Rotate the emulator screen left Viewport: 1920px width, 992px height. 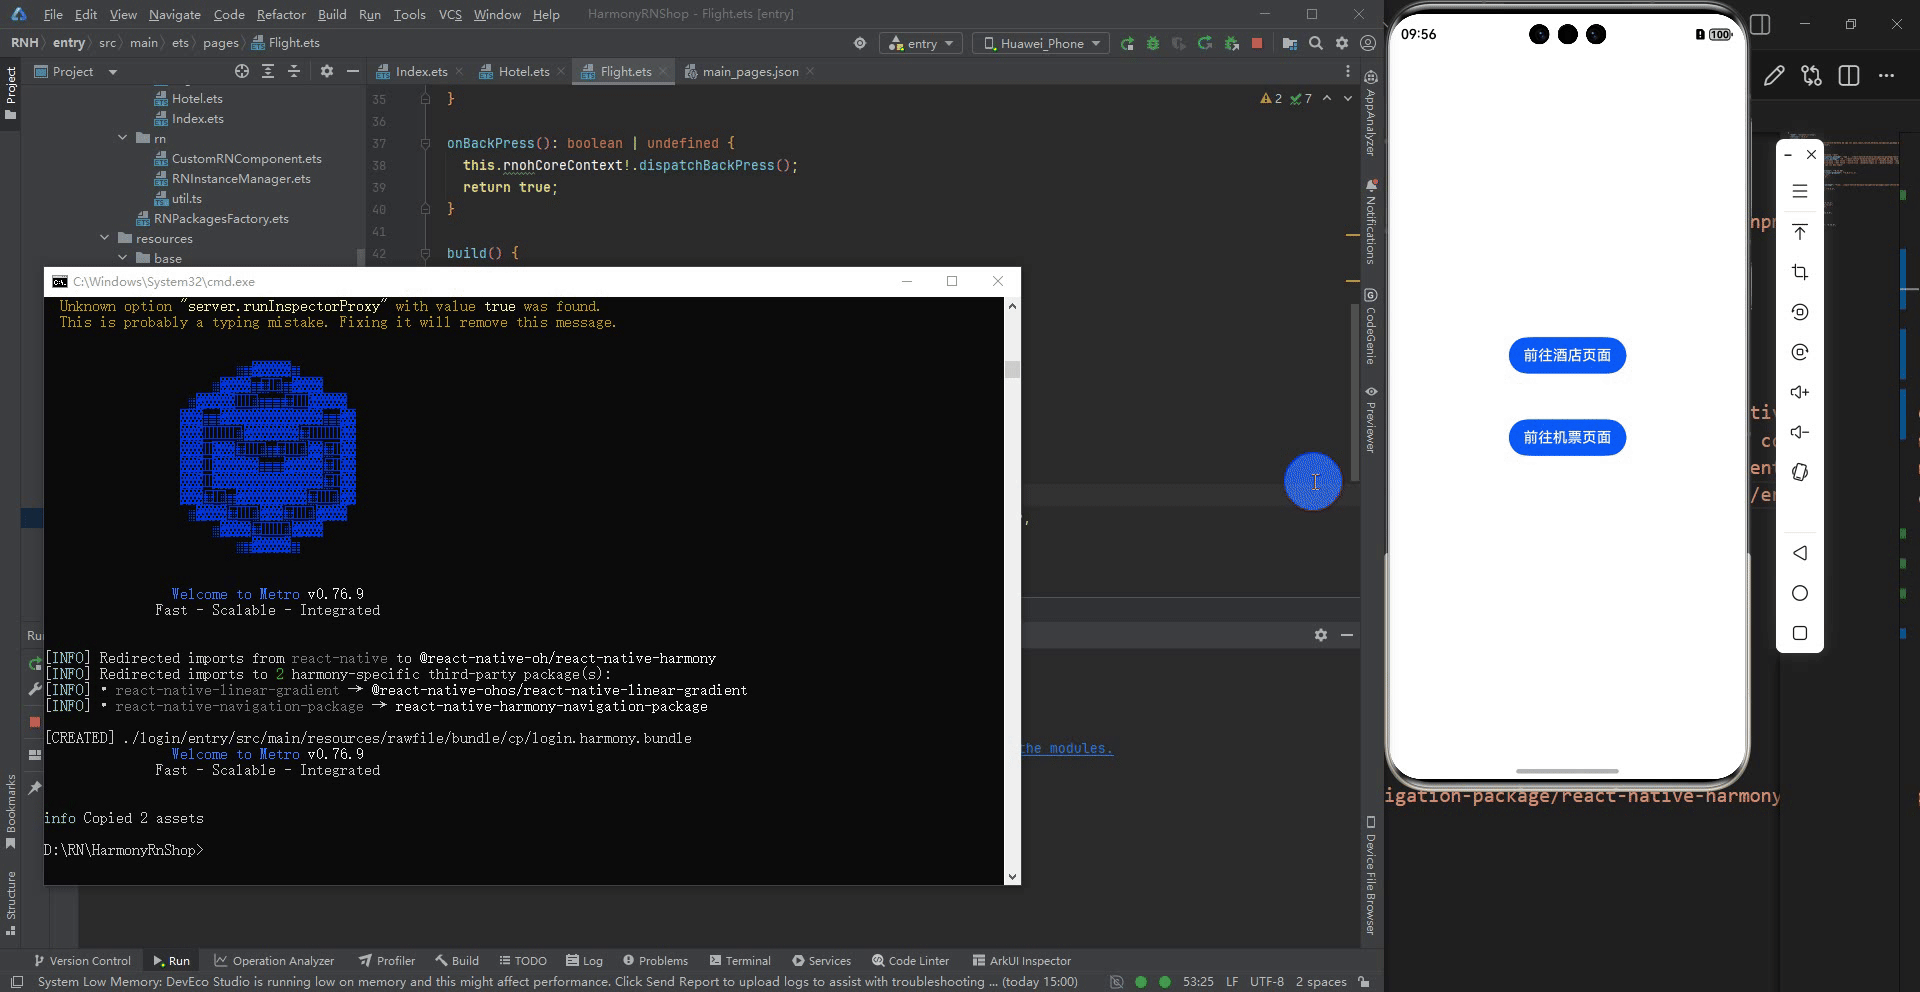pos(1800,312)
